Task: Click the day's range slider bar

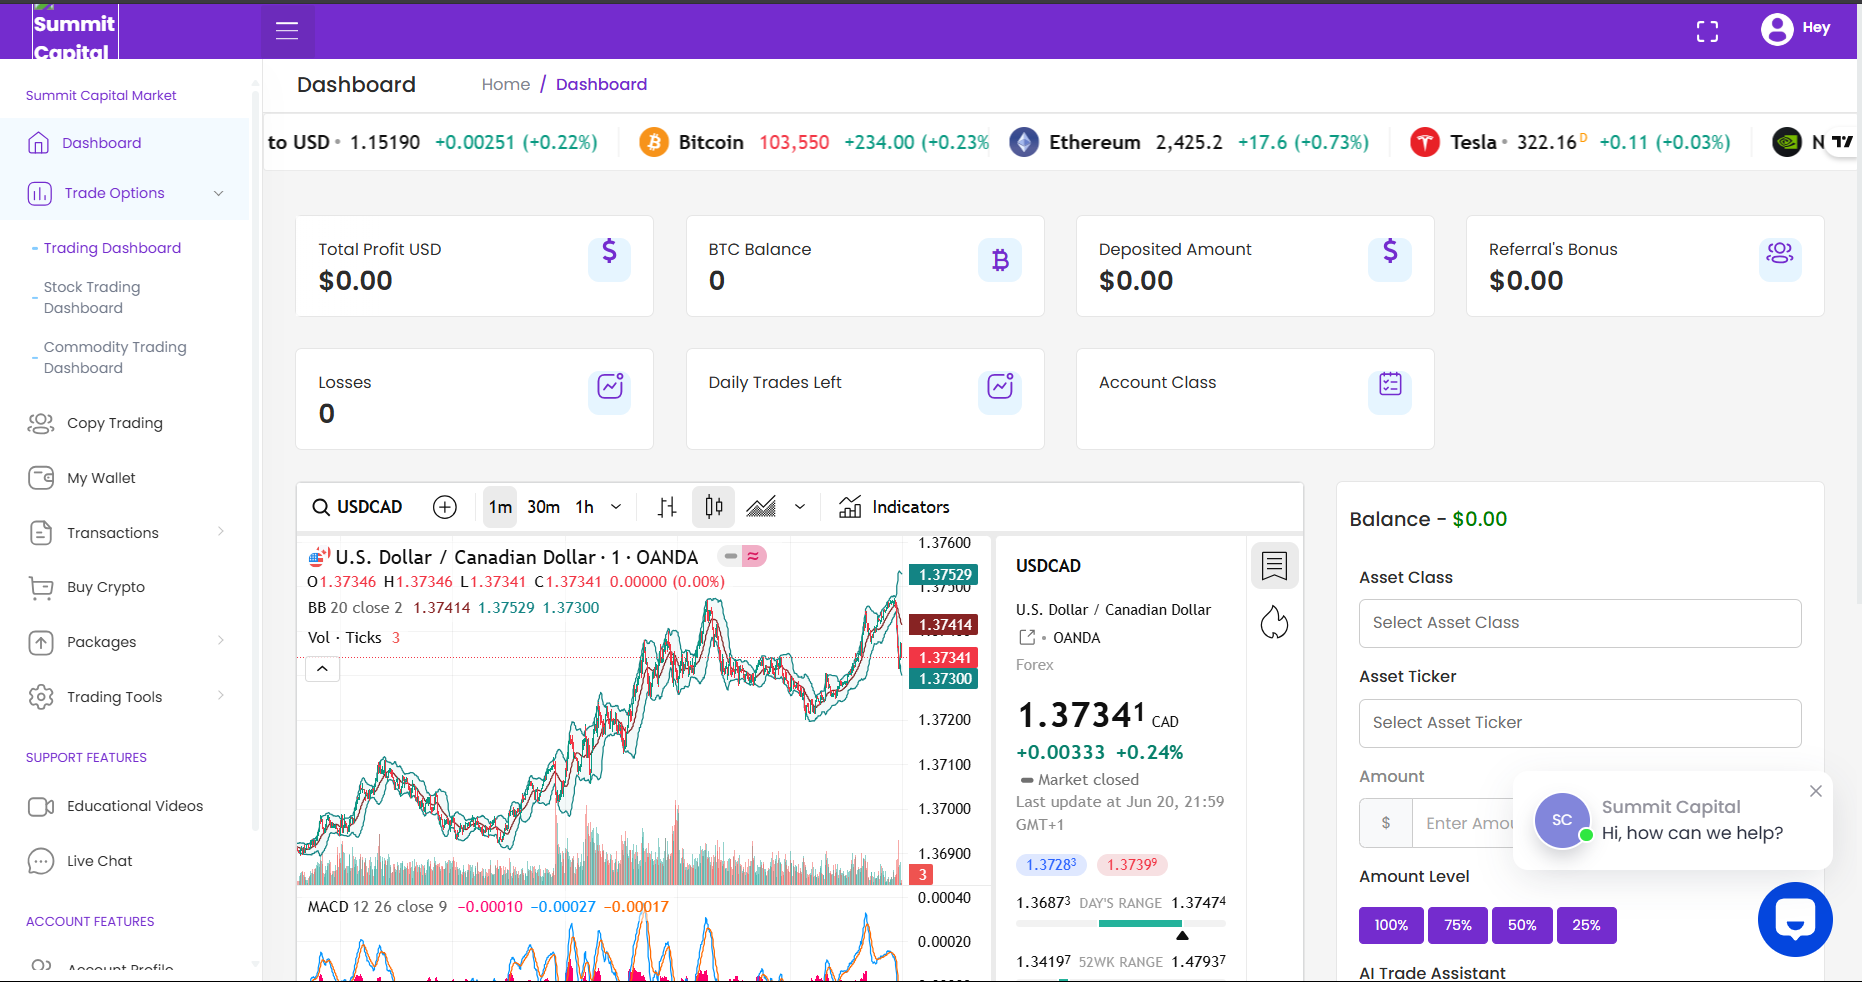Action: coord(1121,924)
